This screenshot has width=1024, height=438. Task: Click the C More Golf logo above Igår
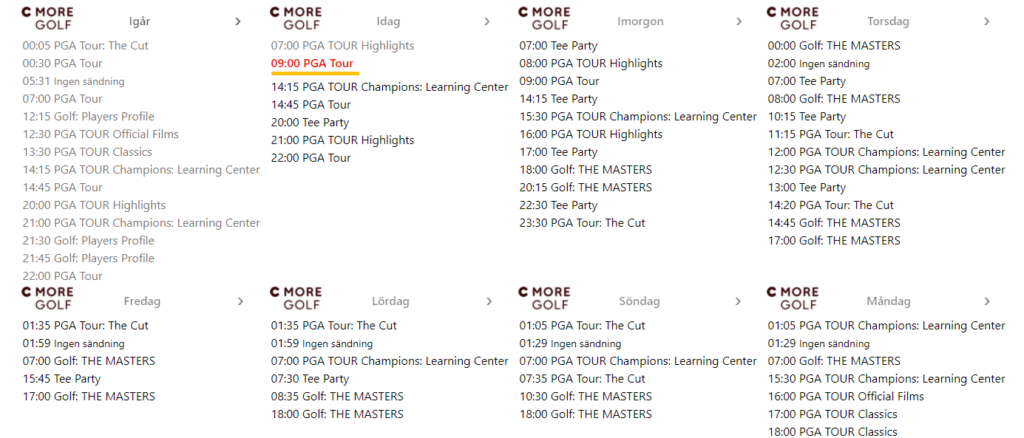click(47, 18)
